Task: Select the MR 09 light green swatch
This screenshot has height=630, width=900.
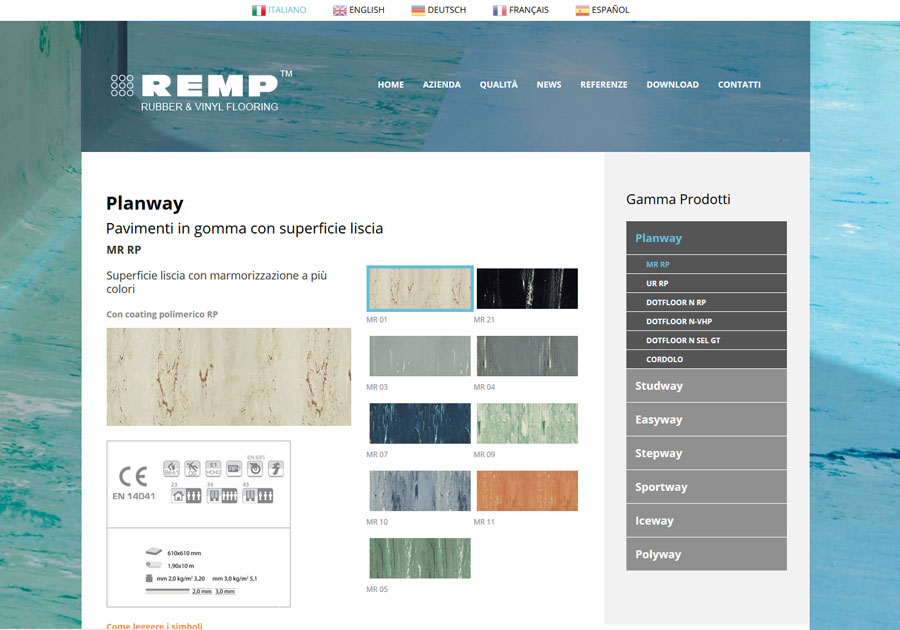Action: coord(527,423)
